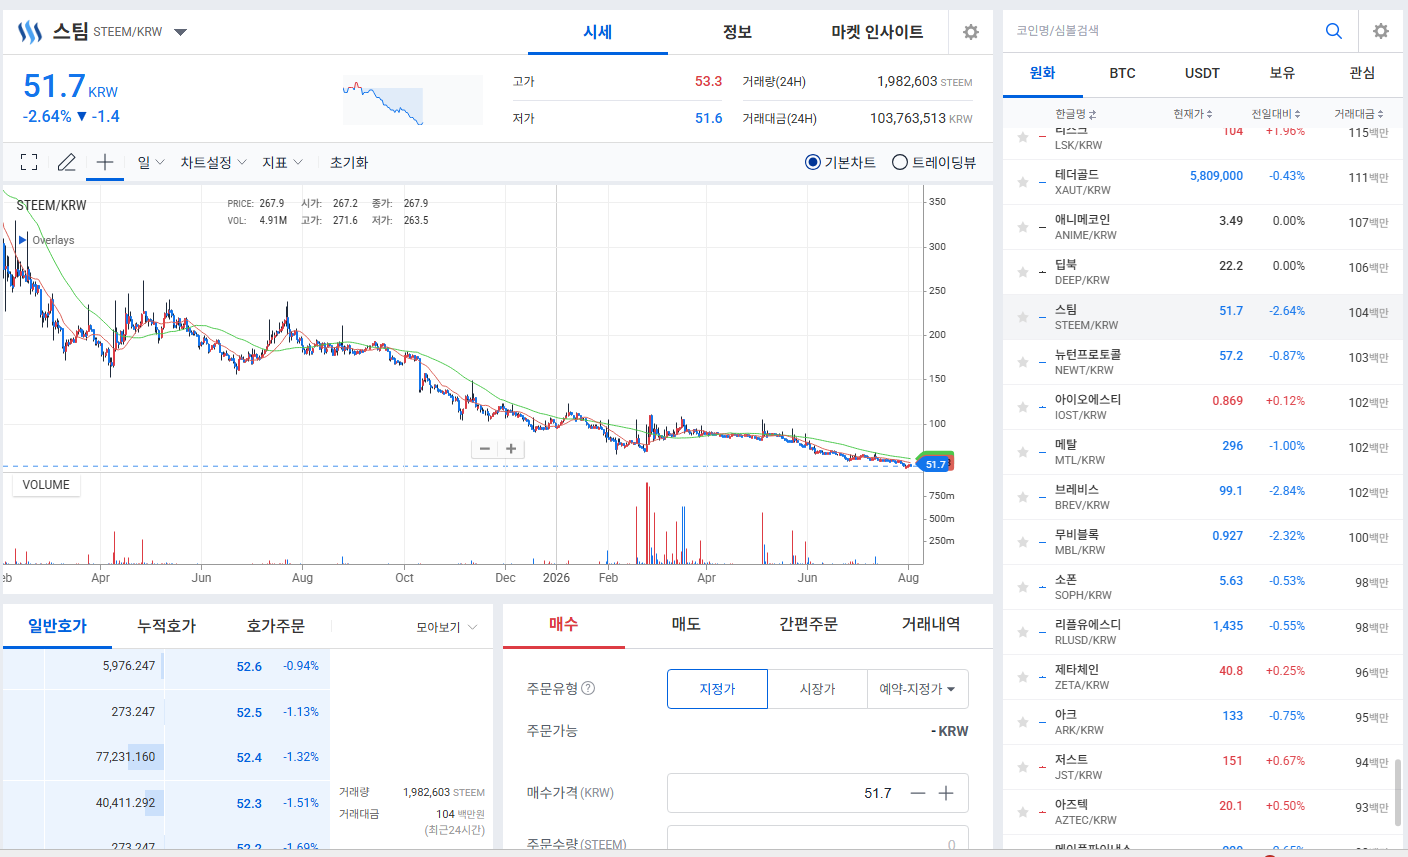Show the 관심 favorites market tab

[x=1362, y=73]
